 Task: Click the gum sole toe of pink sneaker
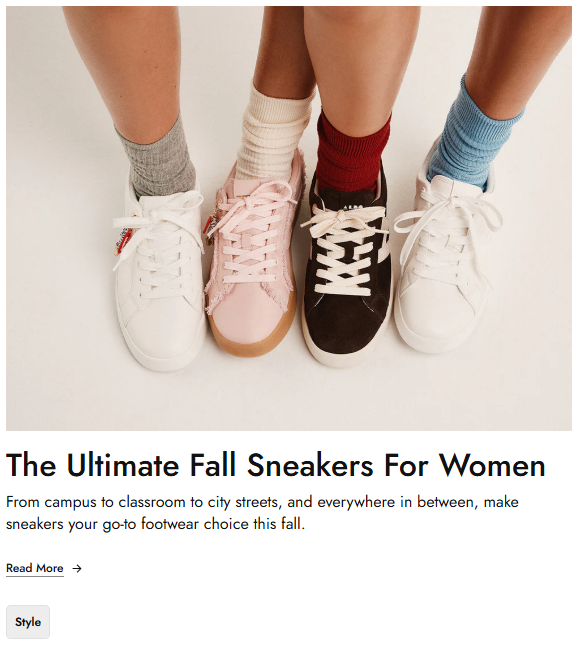tap(250, 339)
